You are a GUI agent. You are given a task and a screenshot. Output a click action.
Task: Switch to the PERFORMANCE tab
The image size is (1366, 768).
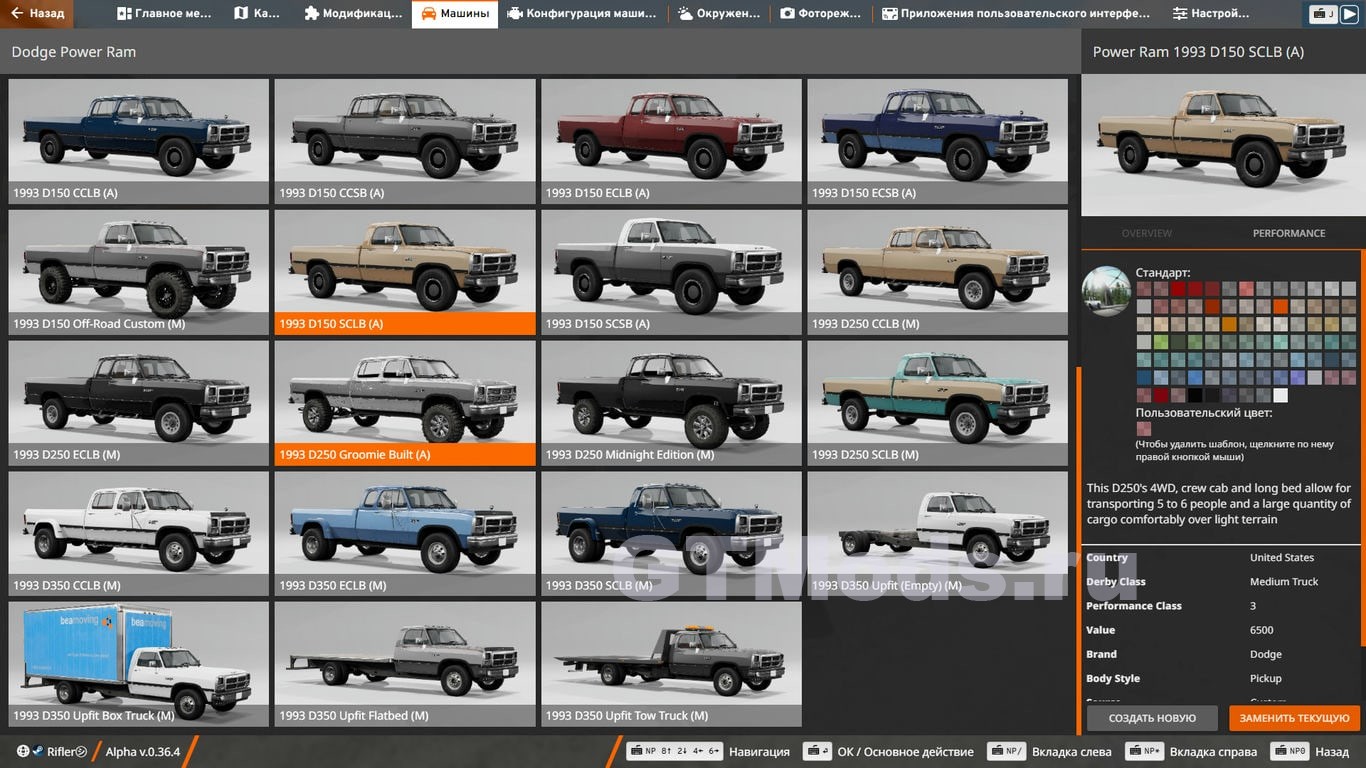[x=1289, y=233]
